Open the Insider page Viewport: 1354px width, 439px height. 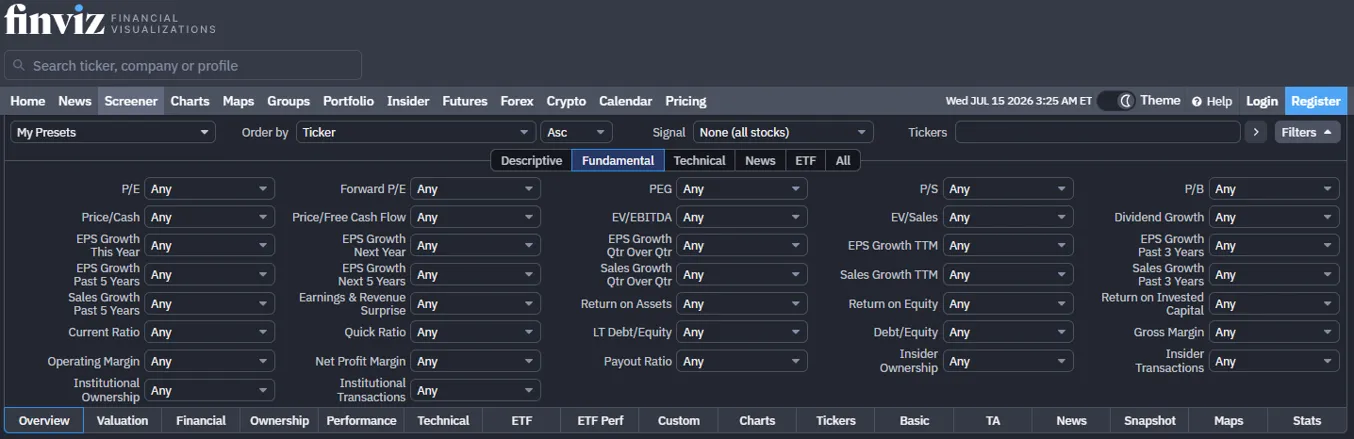408,101
